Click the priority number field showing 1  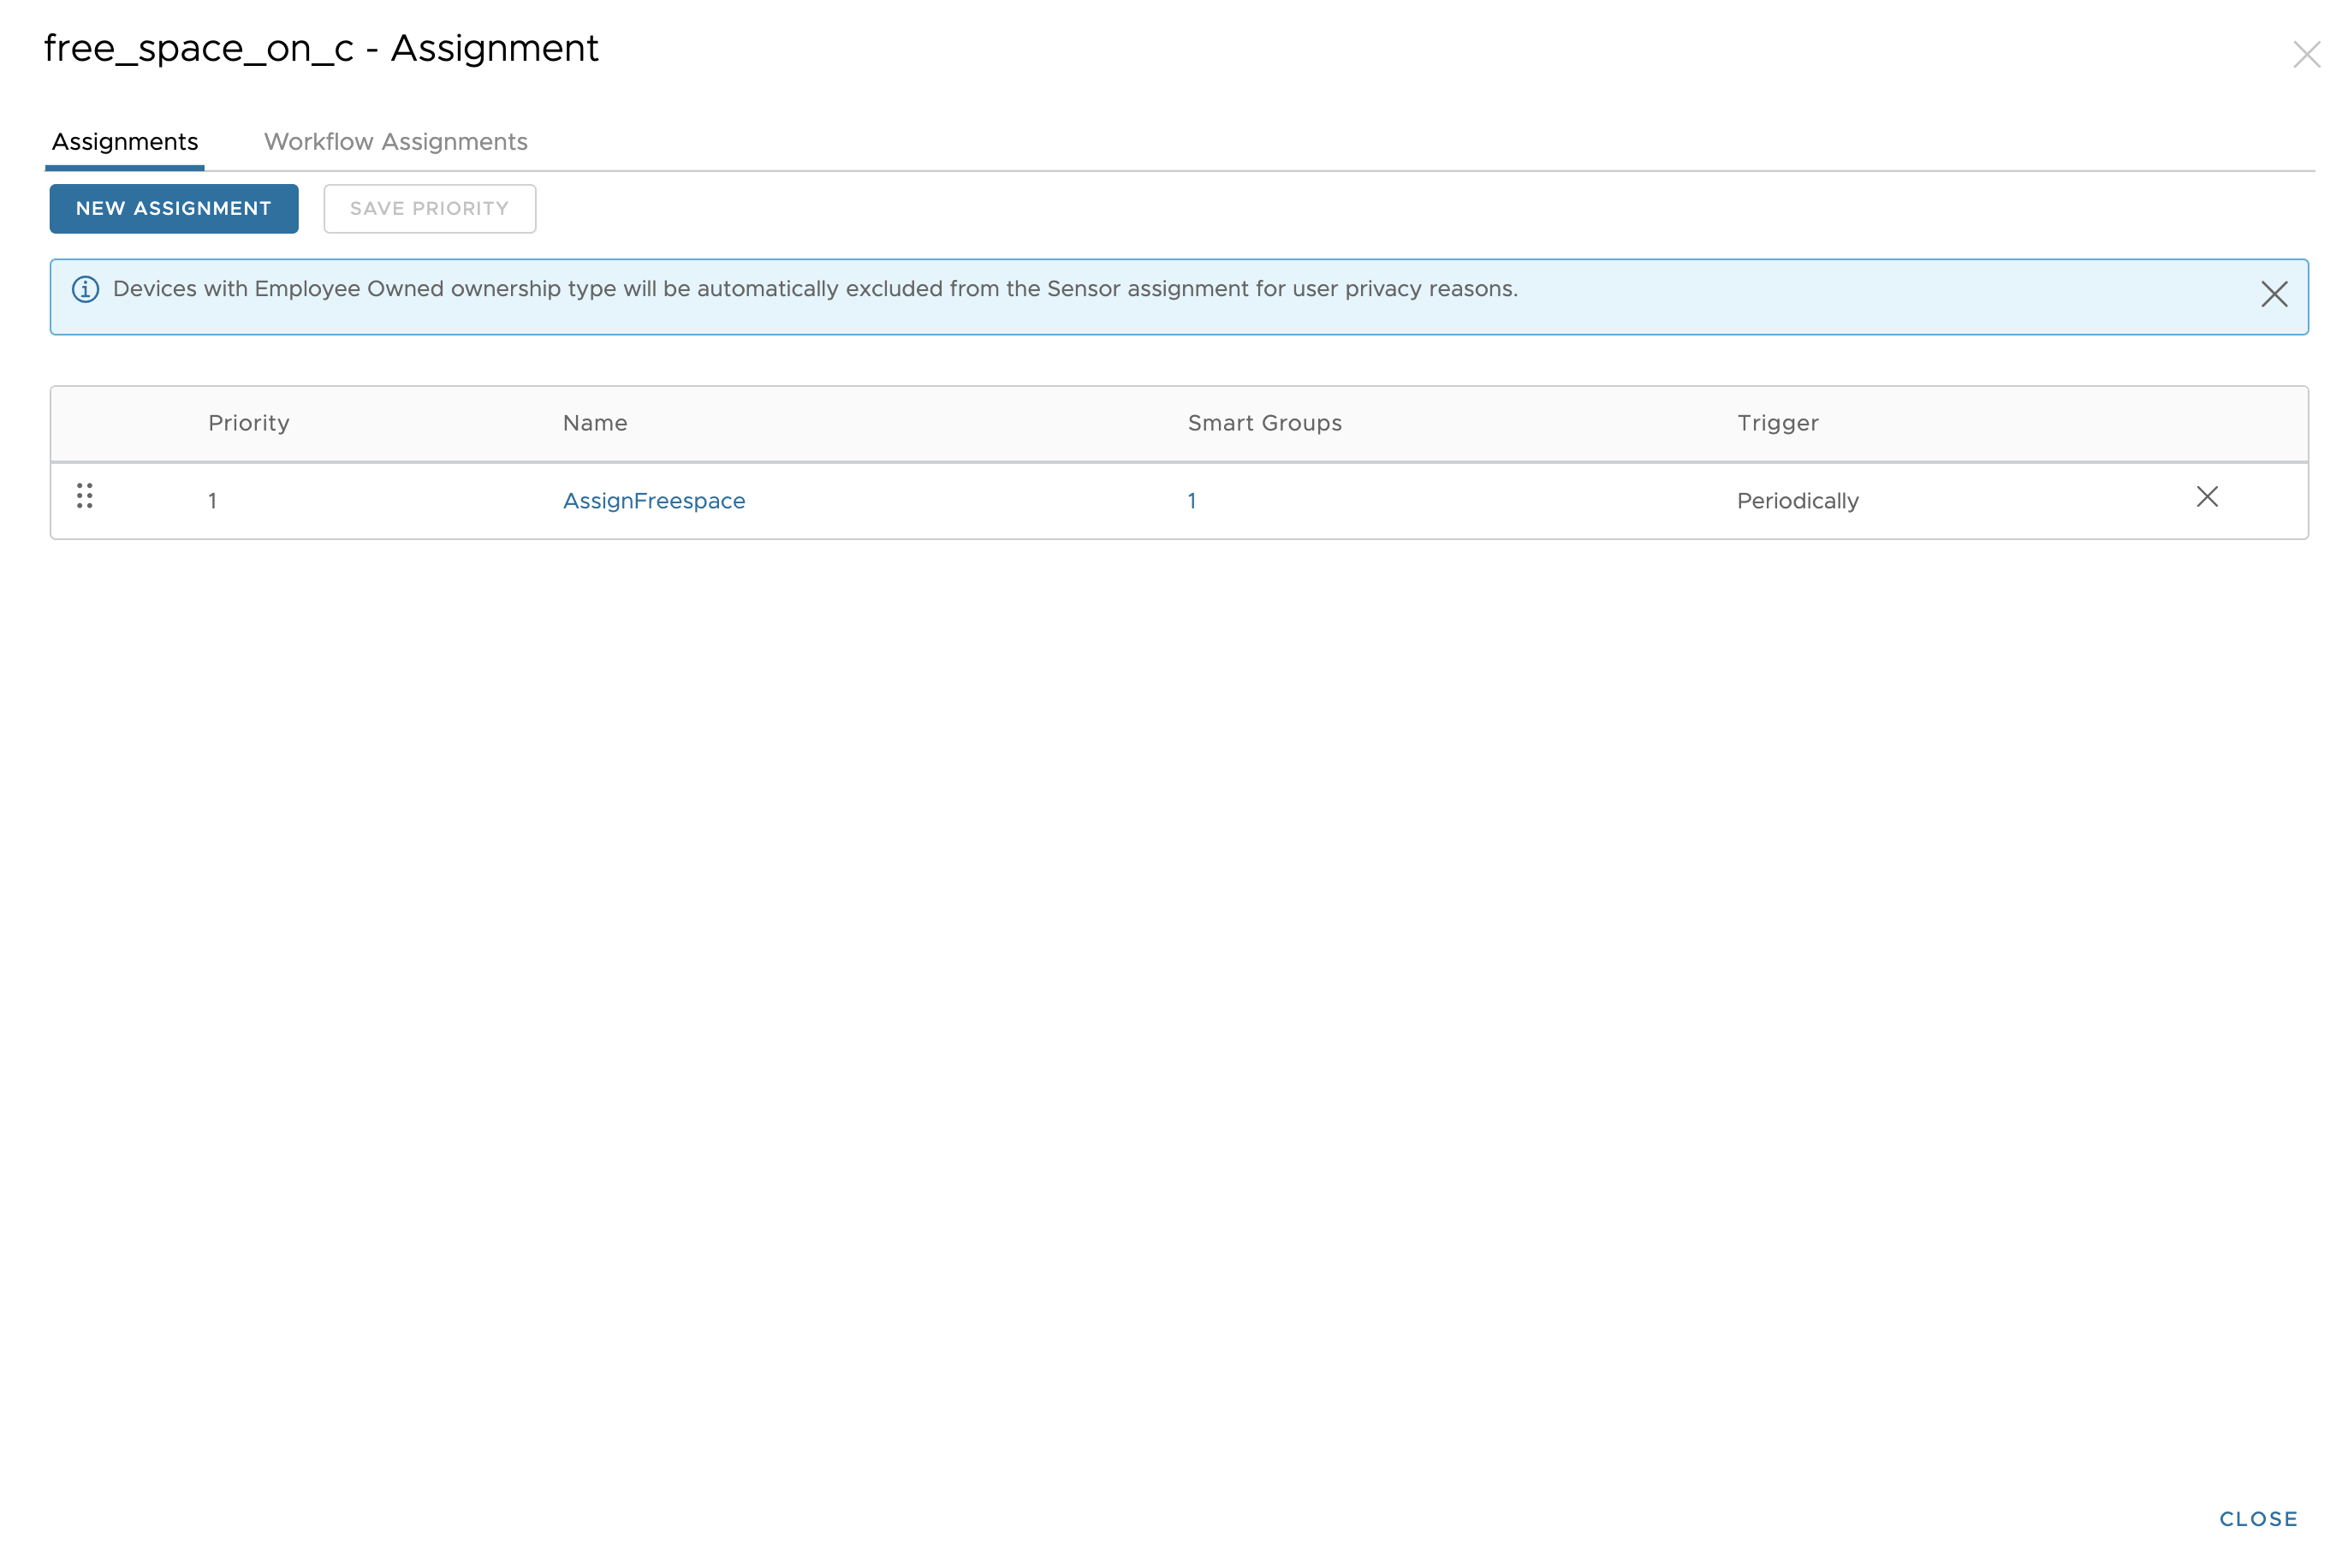(x=212, y=500)
